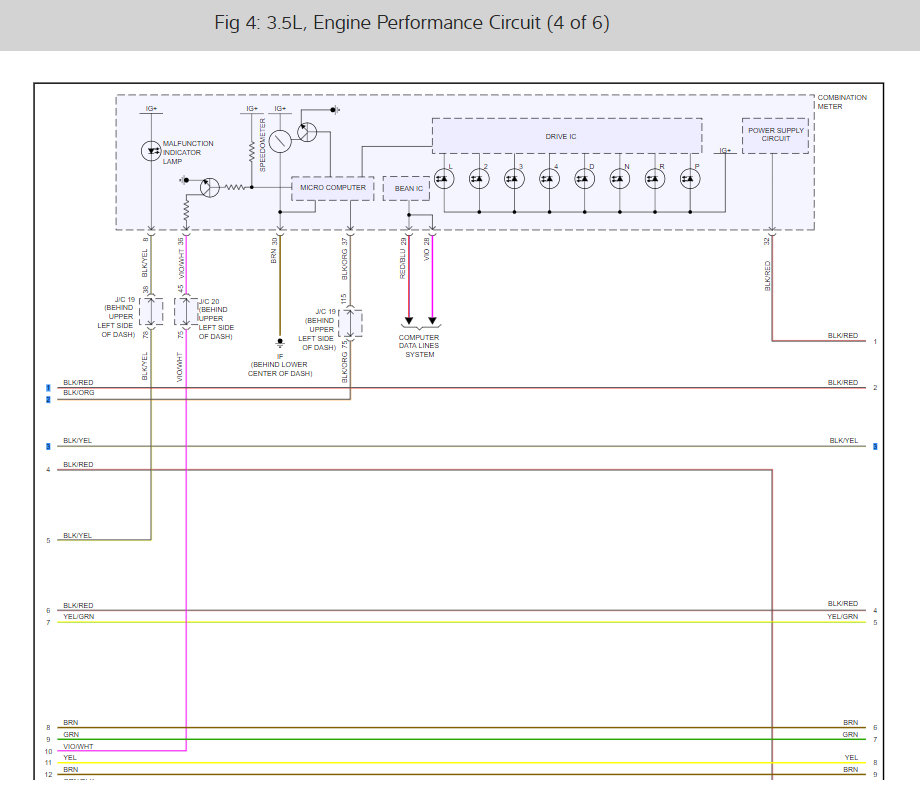Click the IG+ label above the malfunction lamp

[151, 109]
